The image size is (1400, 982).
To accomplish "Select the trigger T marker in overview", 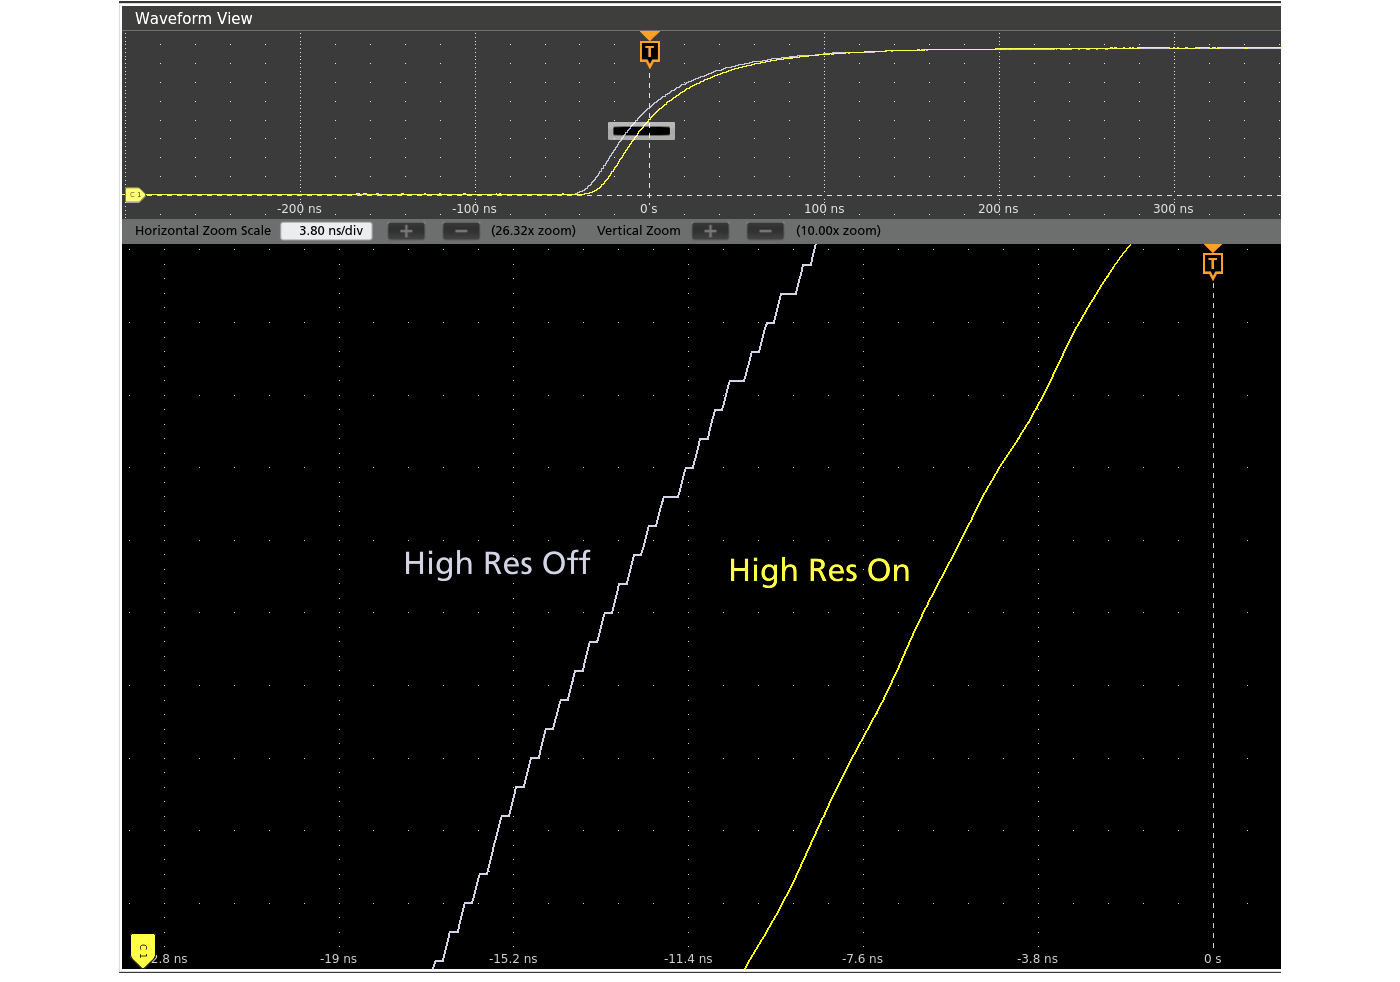I will point(650,51).
